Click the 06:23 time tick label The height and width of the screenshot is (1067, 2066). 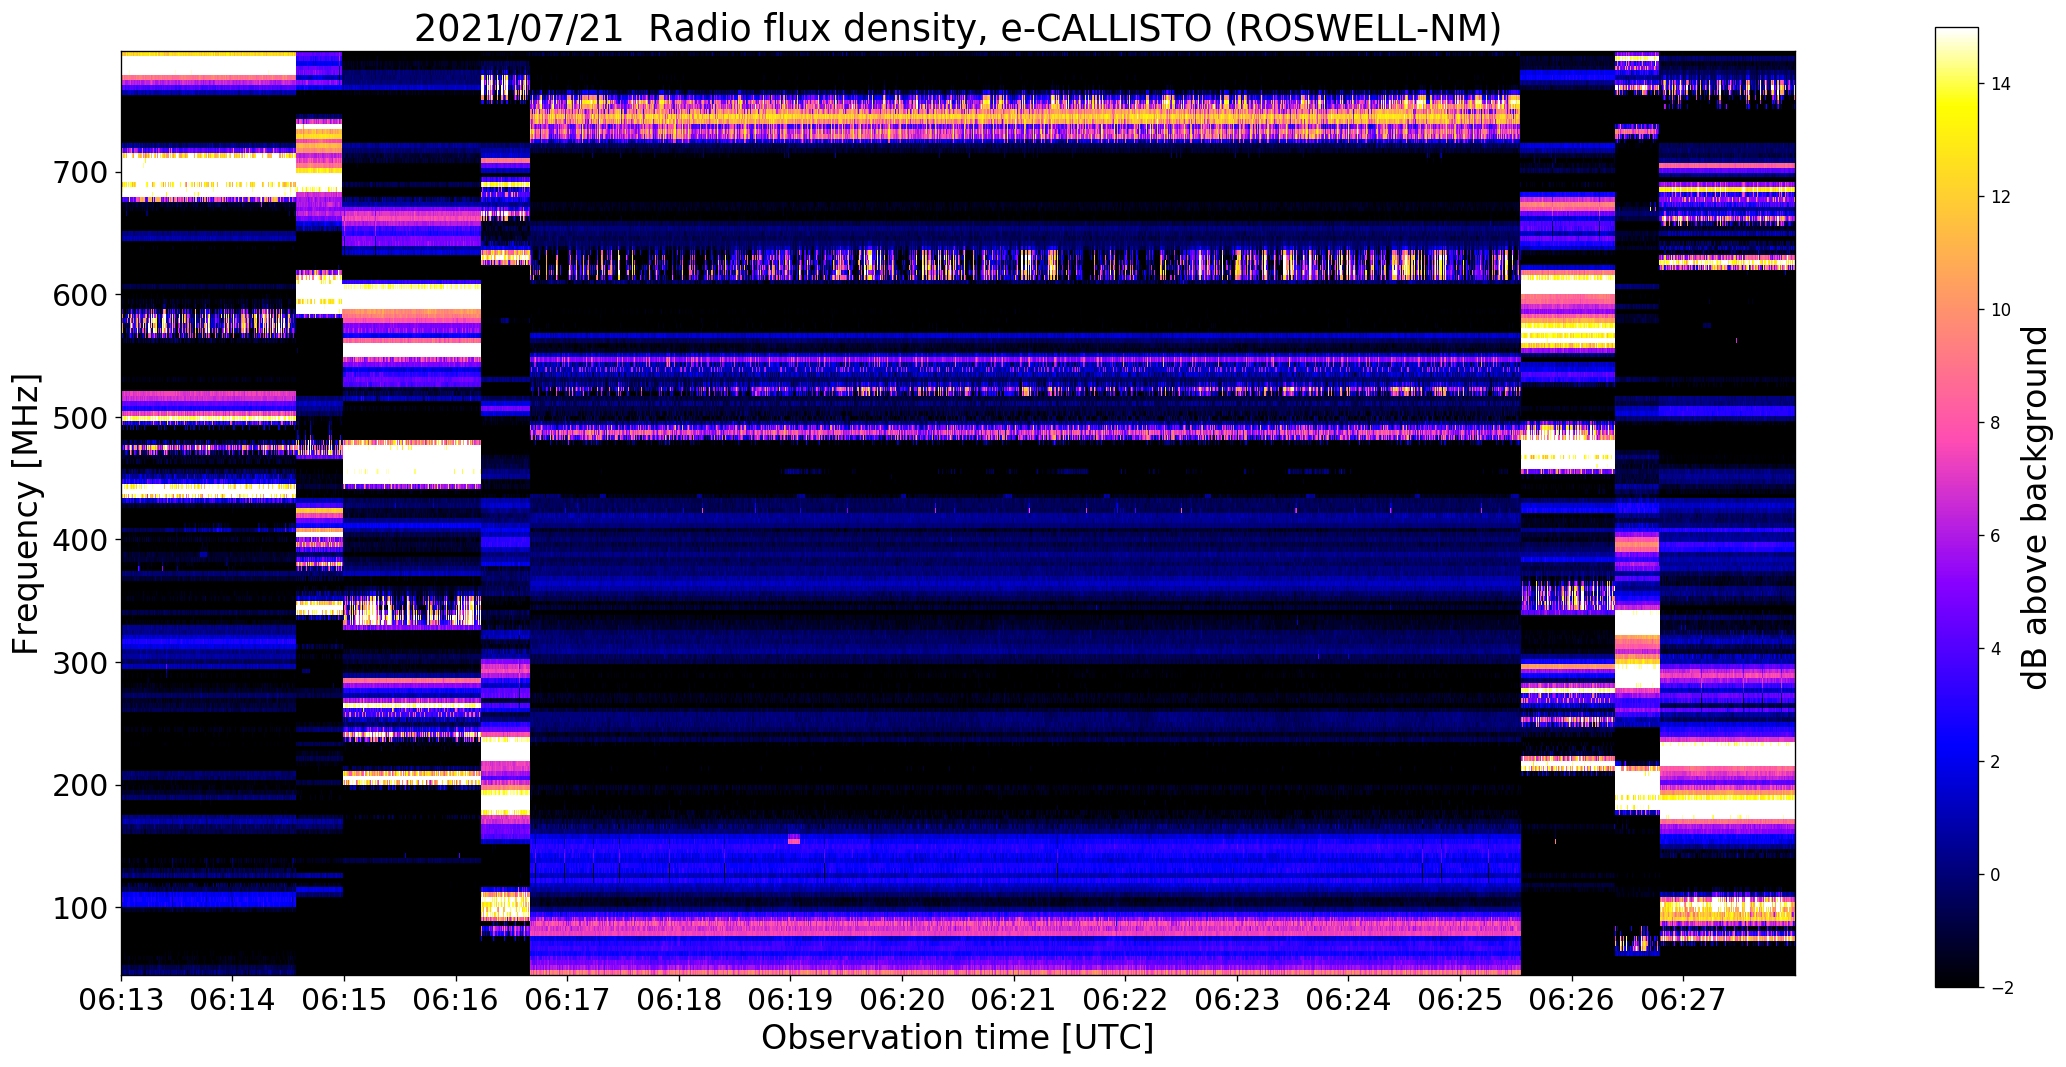(1237, 997)
